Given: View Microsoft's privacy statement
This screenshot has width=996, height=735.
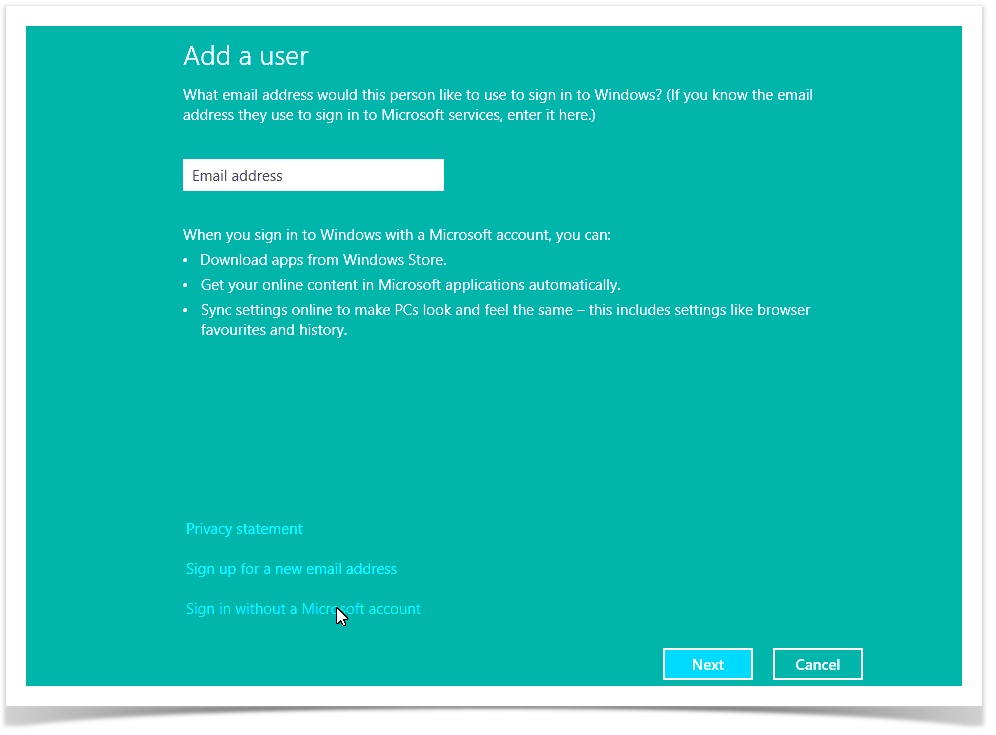Looking at the screenshot, I should pyautogui.click(x=243, y=529).
